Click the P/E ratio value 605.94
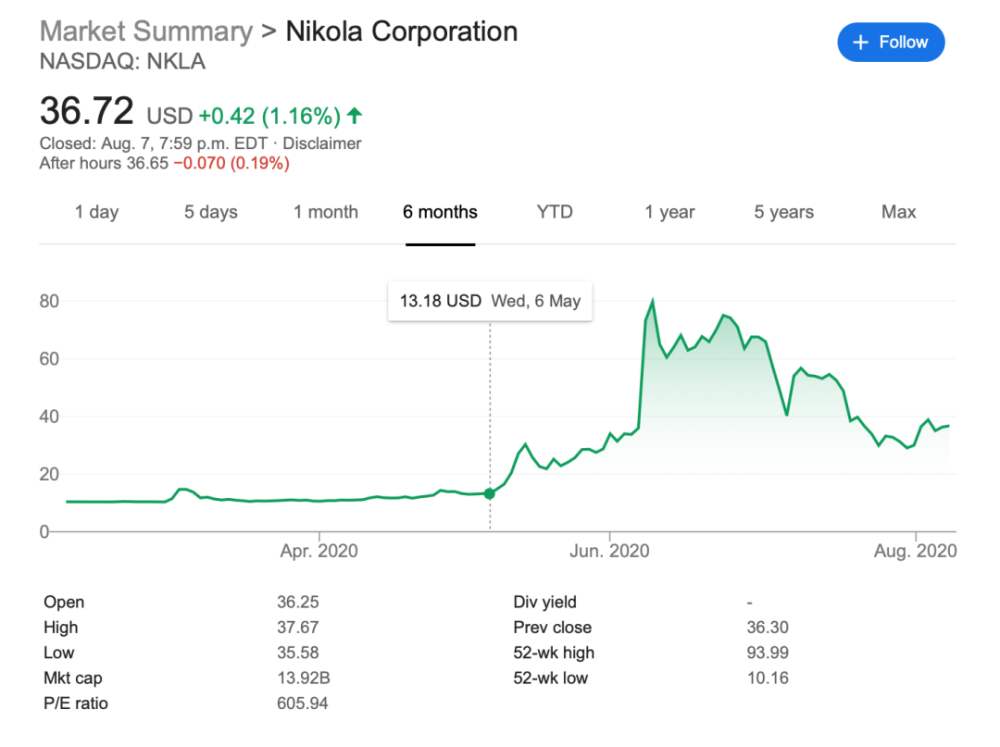 tap(302, 703)
